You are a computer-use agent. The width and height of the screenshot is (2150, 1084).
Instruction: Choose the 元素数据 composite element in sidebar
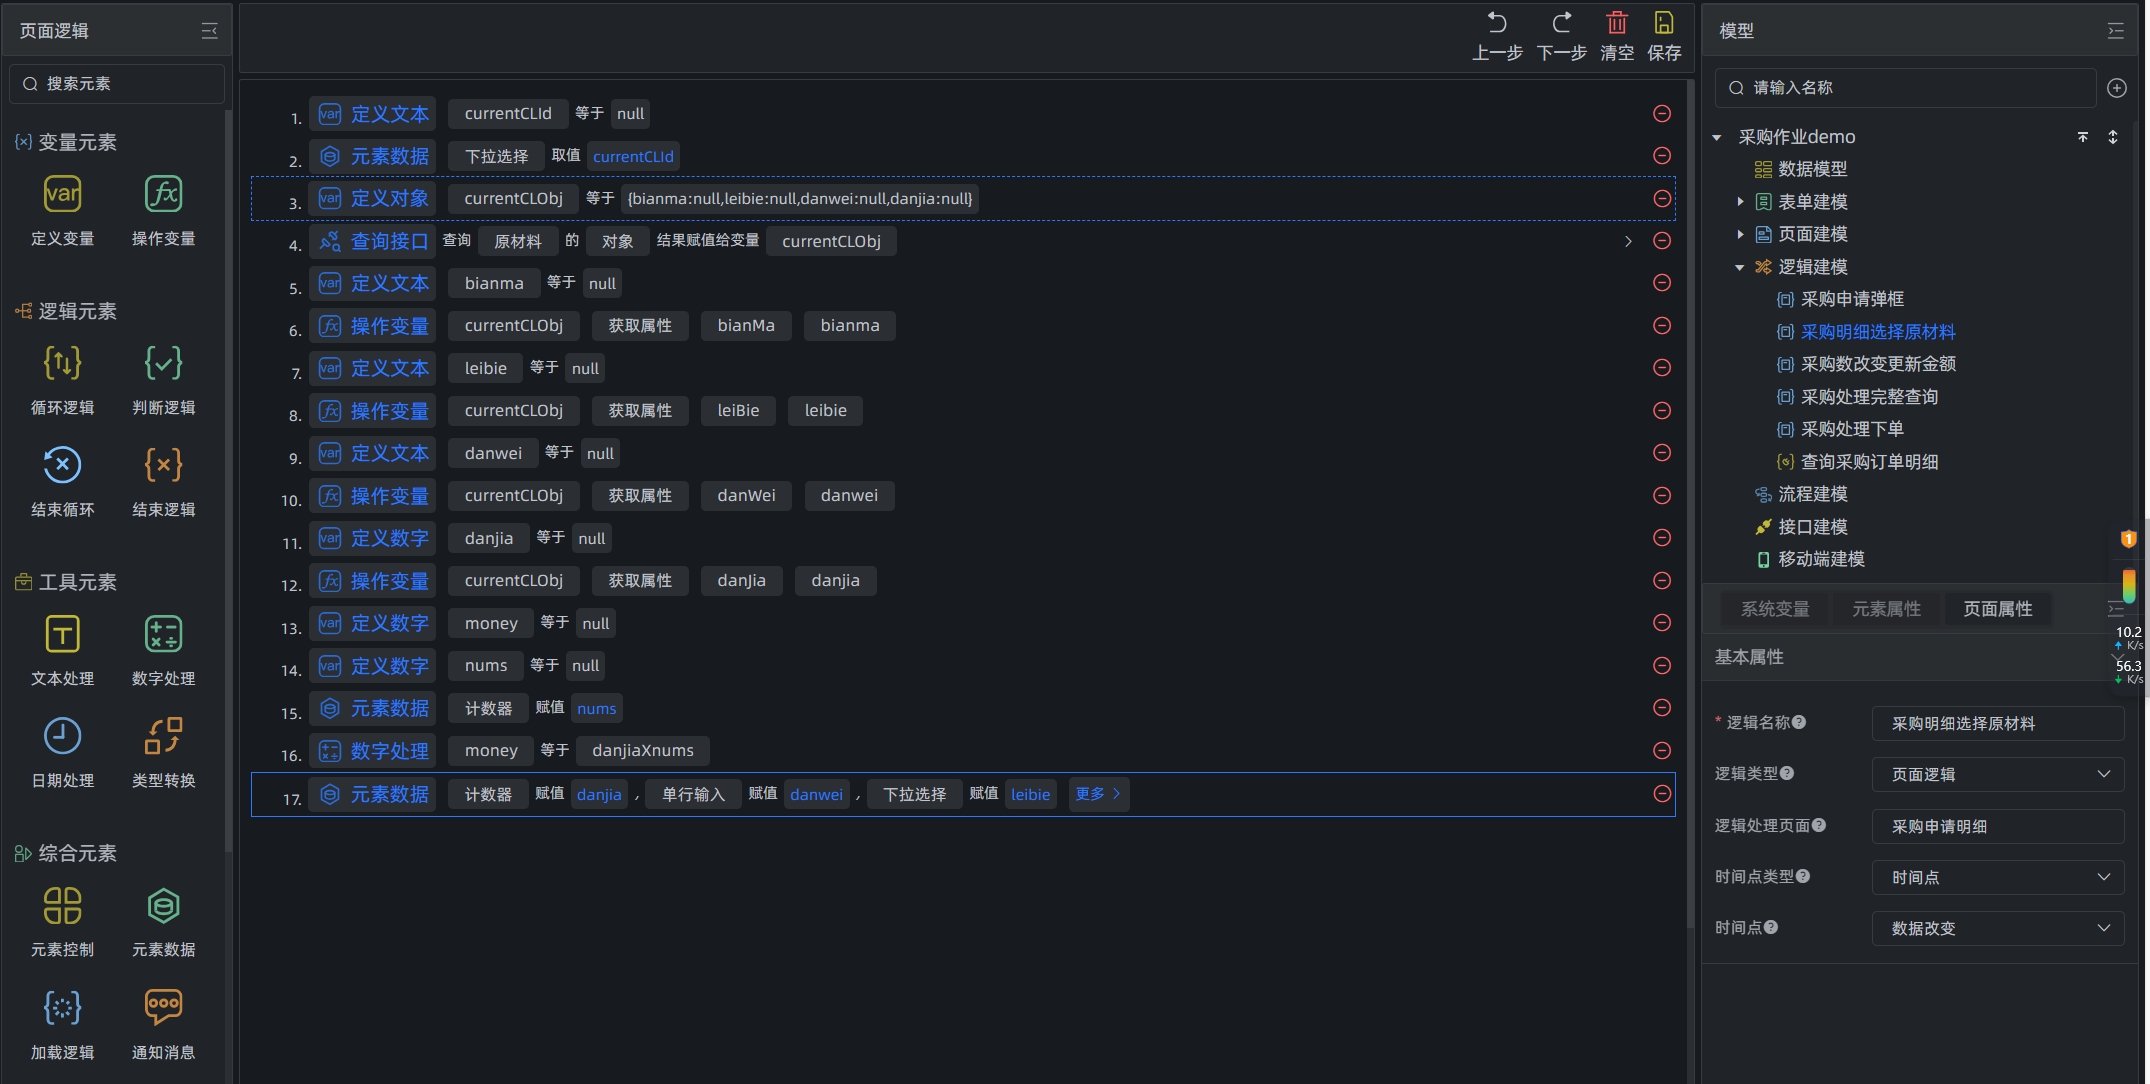(163, 906)
